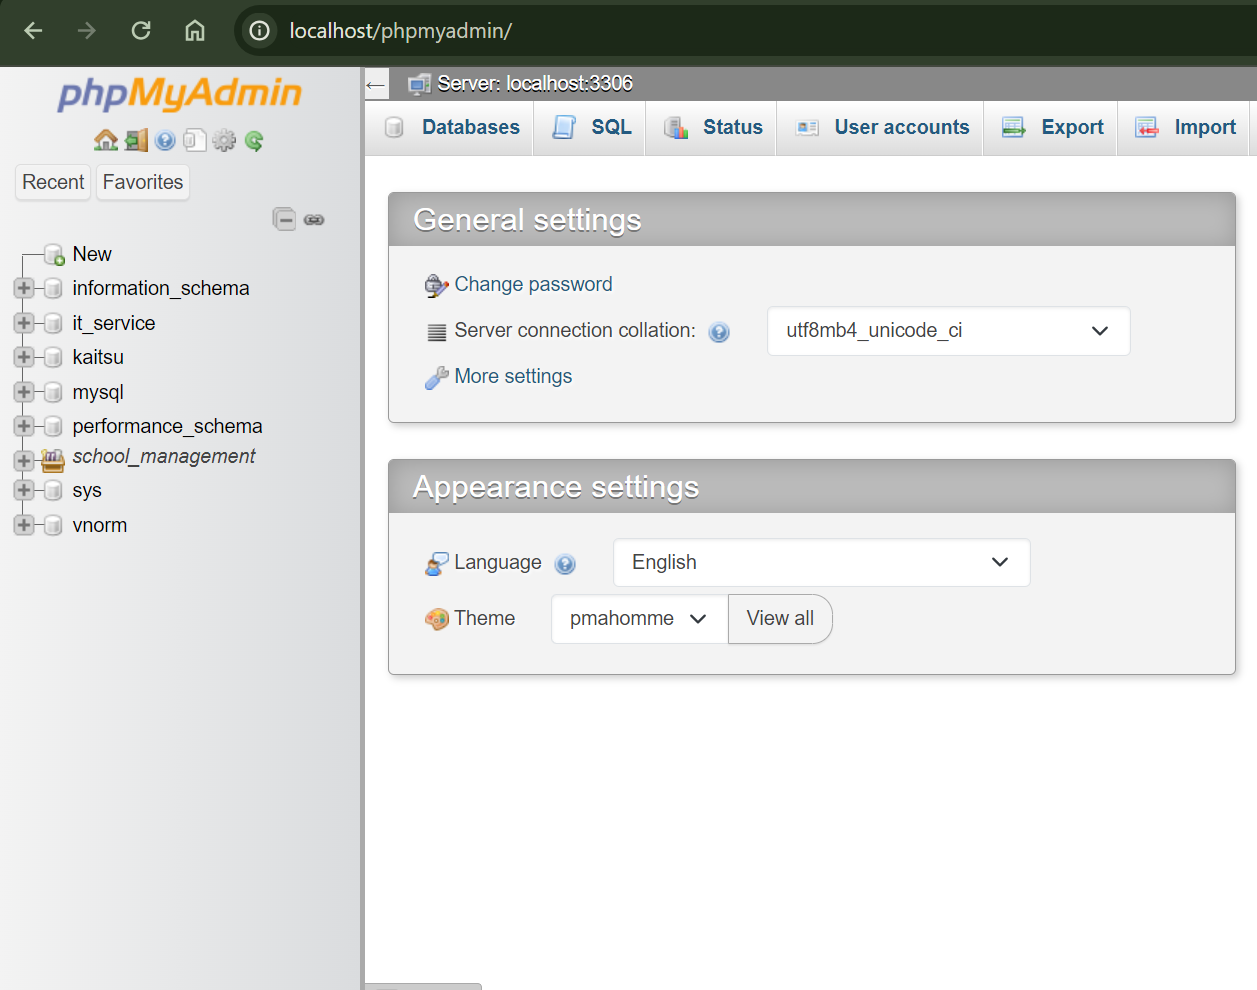
Task: Reload the browser page
Action: pos(141,31)
